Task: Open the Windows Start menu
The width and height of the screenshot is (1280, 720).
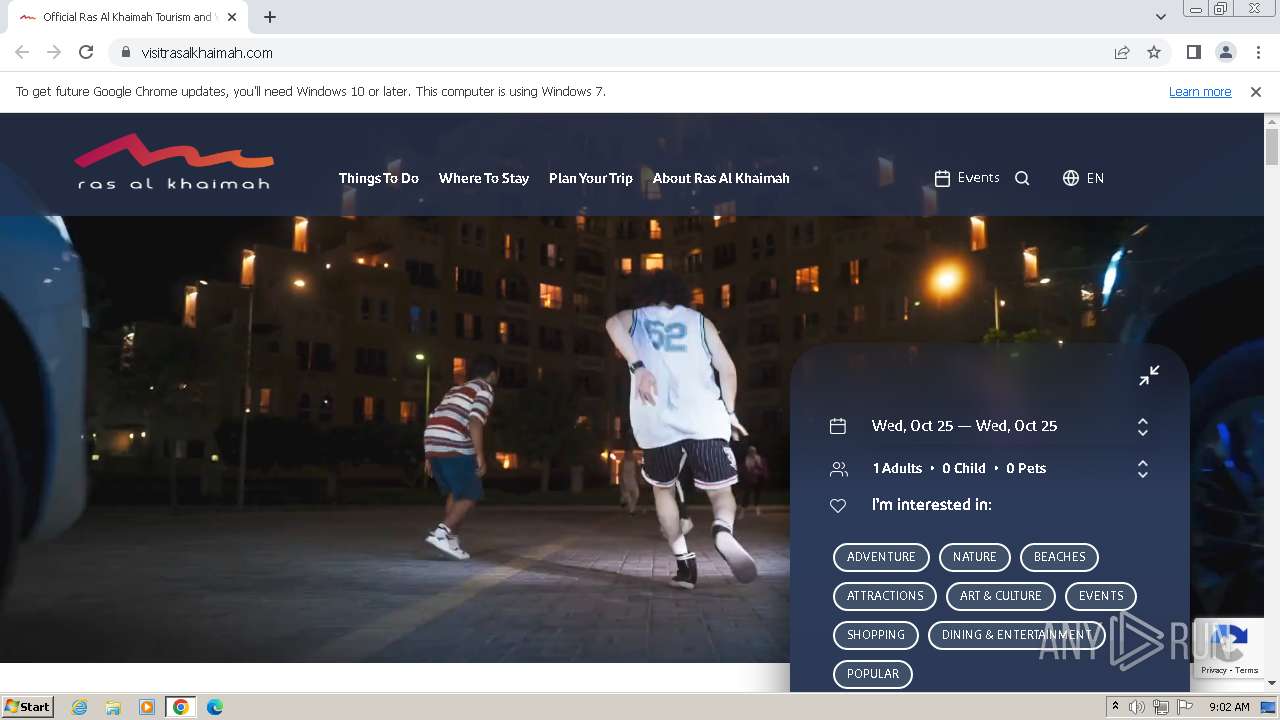Action: 27,707
